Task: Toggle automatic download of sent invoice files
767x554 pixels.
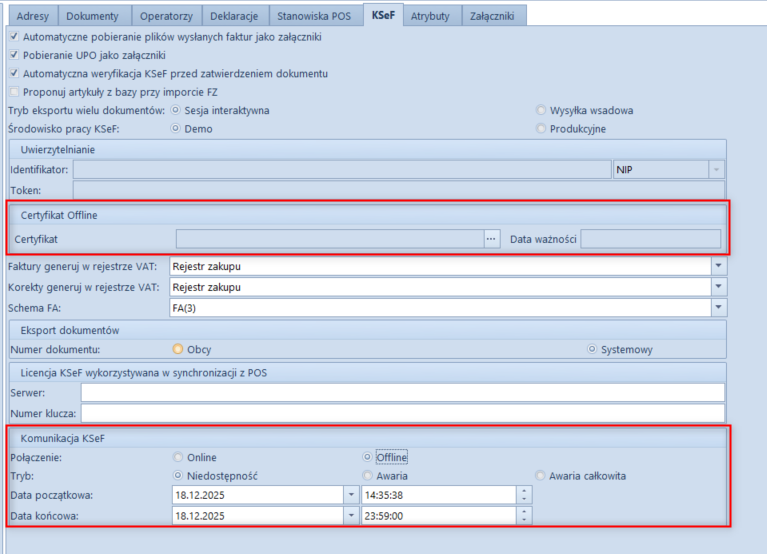Action: [13, 37]
